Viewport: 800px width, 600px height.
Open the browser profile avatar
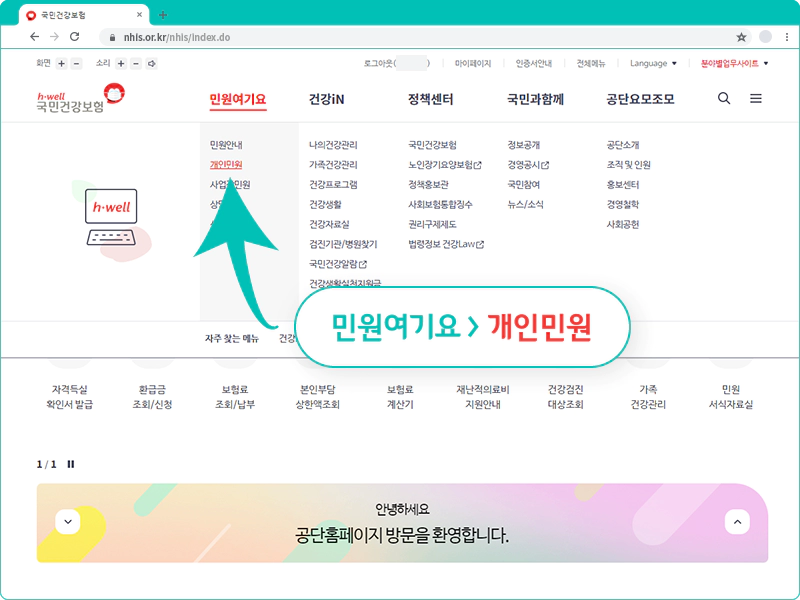pos(765,37)
